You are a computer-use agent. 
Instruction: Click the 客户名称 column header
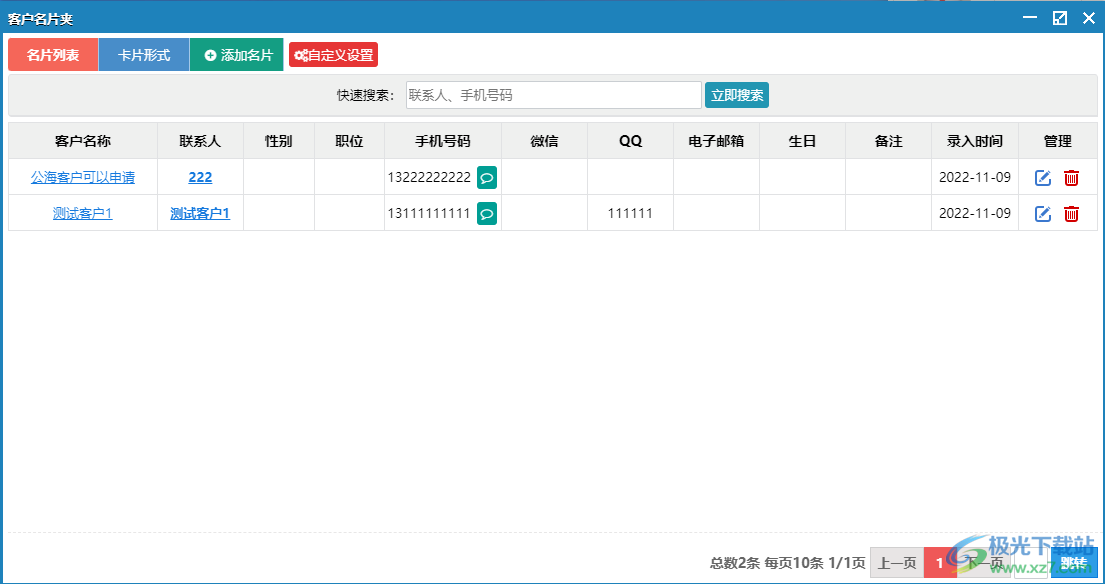pos(82,141)
